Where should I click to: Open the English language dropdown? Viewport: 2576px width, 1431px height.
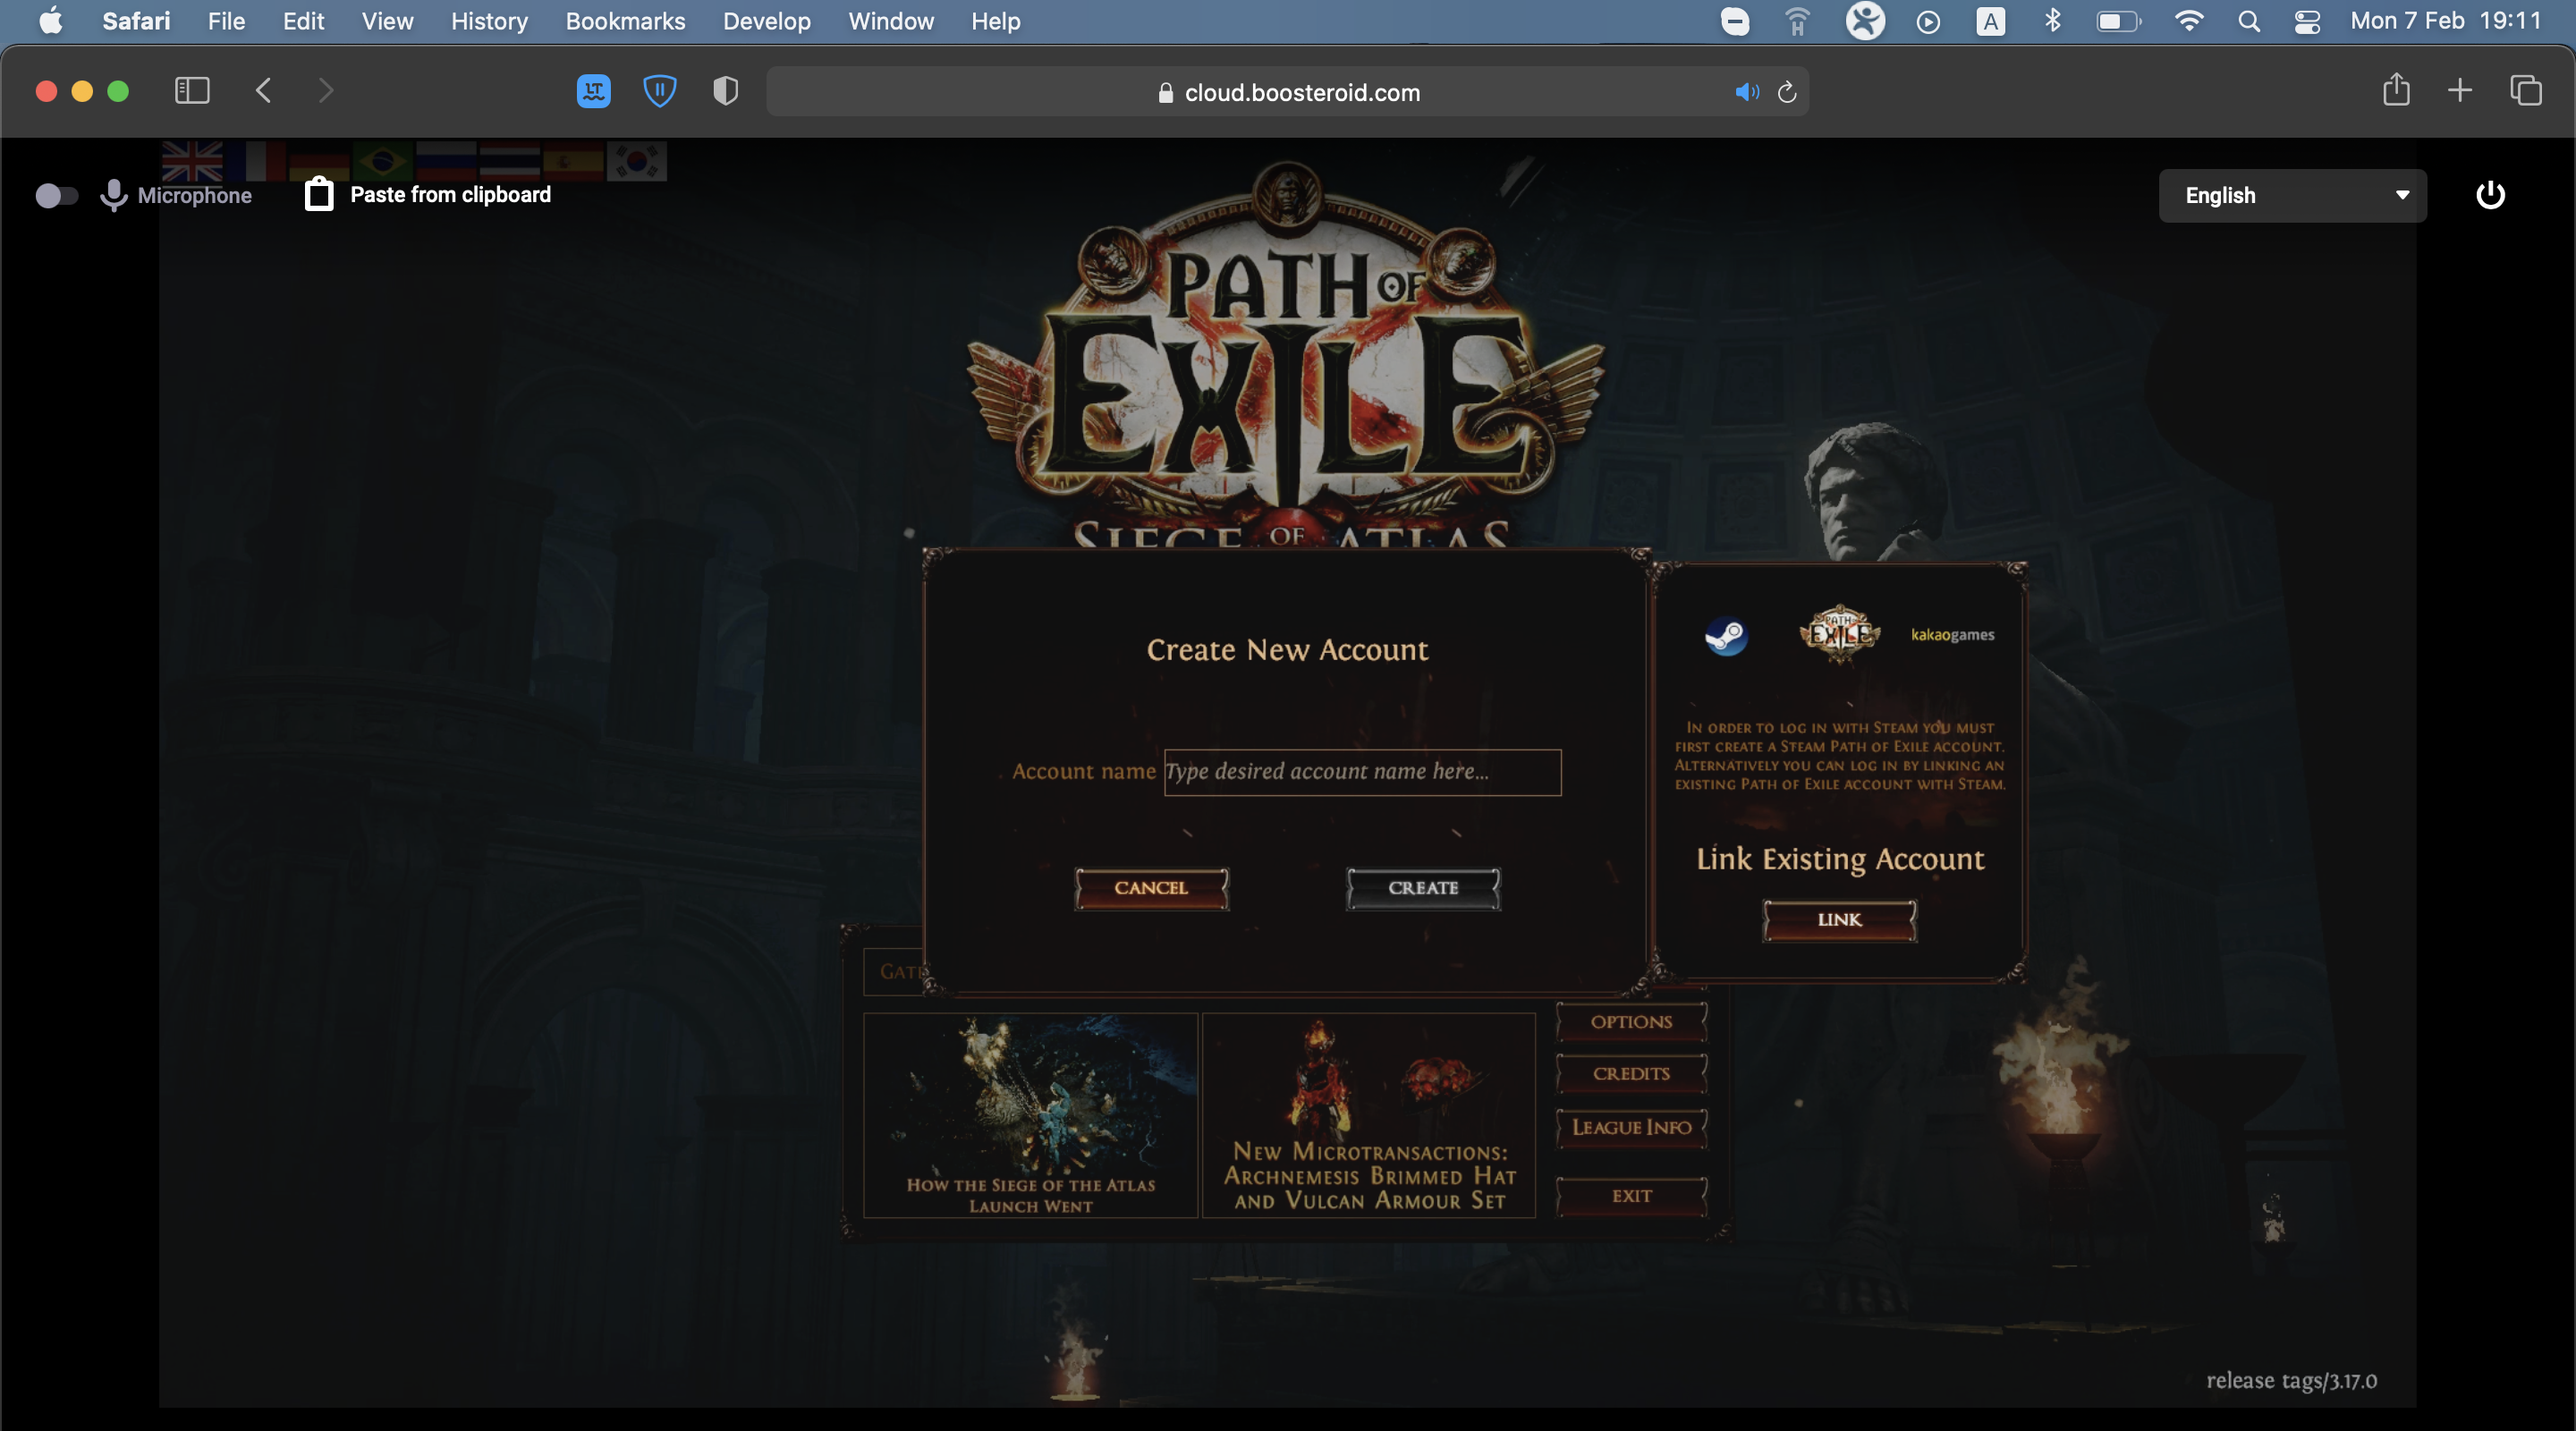click(2292, 195)
